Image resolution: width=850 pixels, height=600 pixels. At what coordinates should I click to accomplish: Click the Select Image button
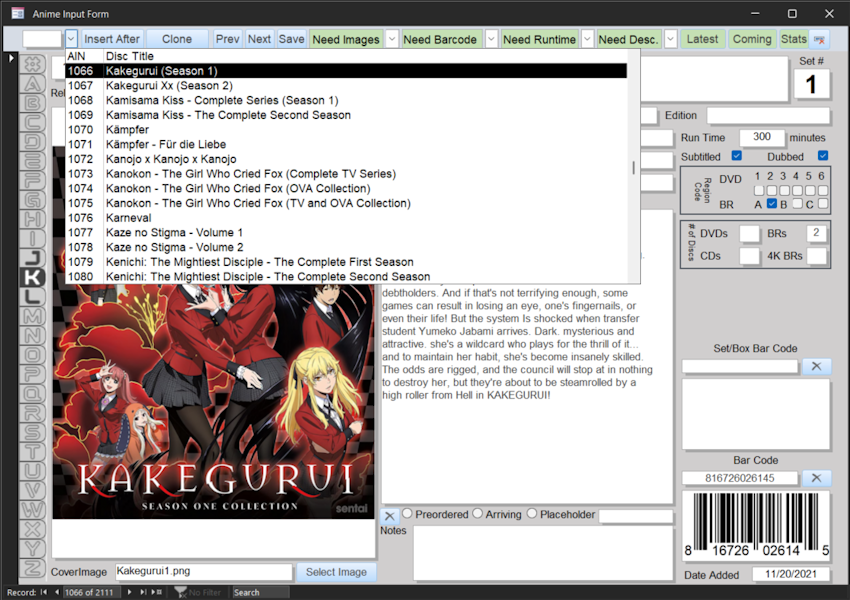(336, 572)
